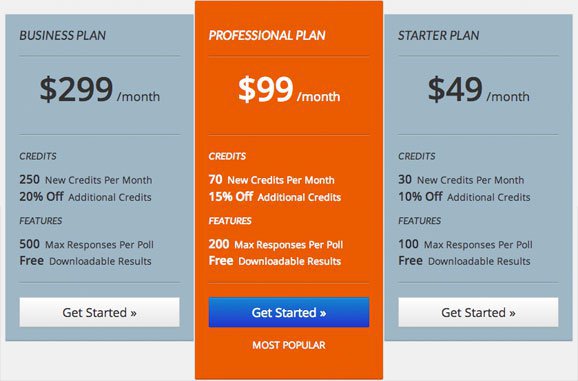The width and height of the screenshot is (578, 381).
Task: Click the $49 per month price
Action: point(478,90)
